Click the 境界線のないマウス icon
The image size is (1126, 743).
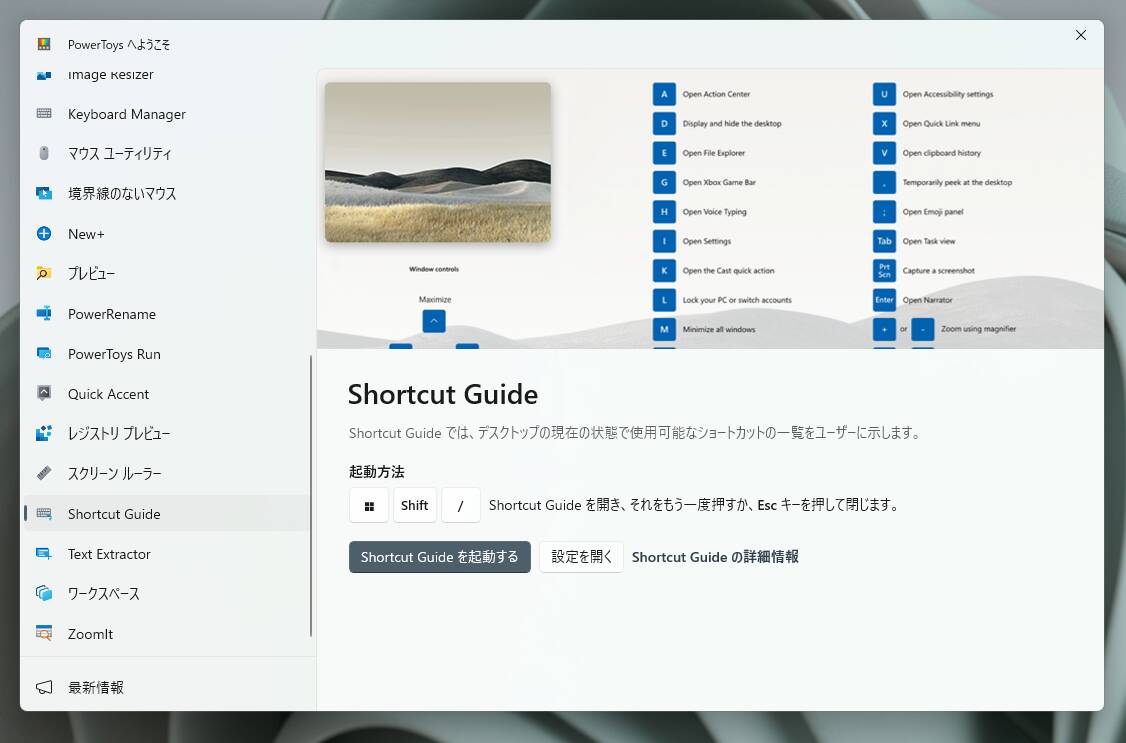click(44, 193)
